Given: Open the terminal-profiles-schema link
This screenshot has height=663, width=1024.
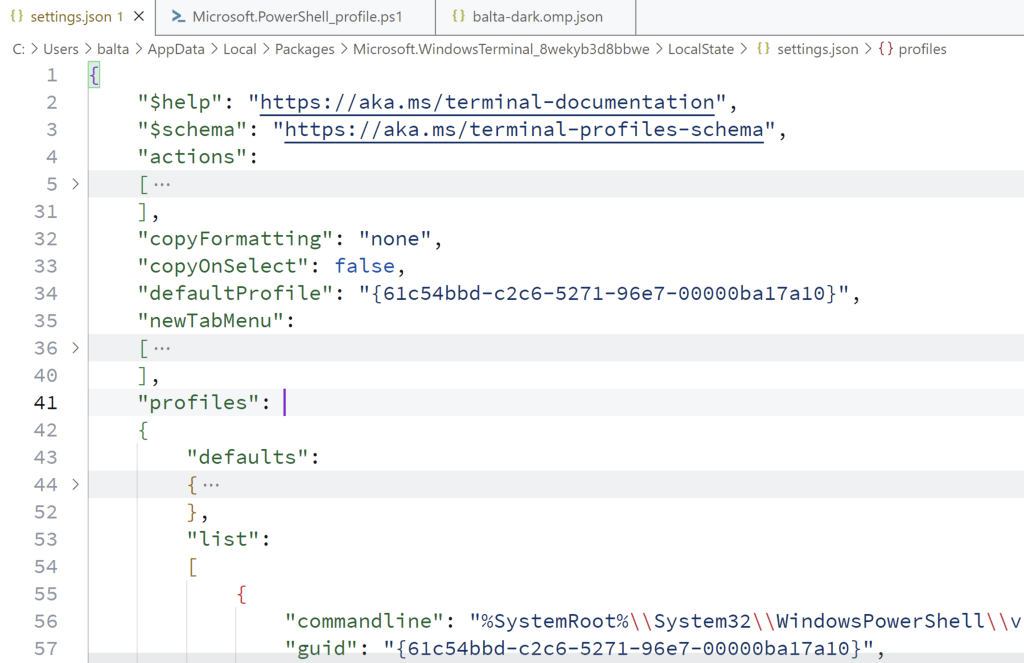Looking at the screenshot, I should [524, 130].
